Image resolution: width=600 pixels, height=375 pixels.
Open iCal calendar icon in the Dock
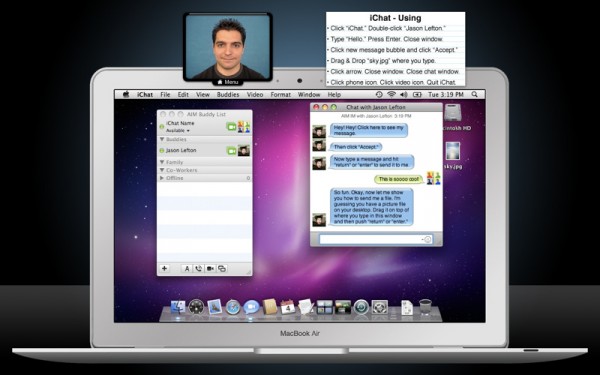coord(288,307)
